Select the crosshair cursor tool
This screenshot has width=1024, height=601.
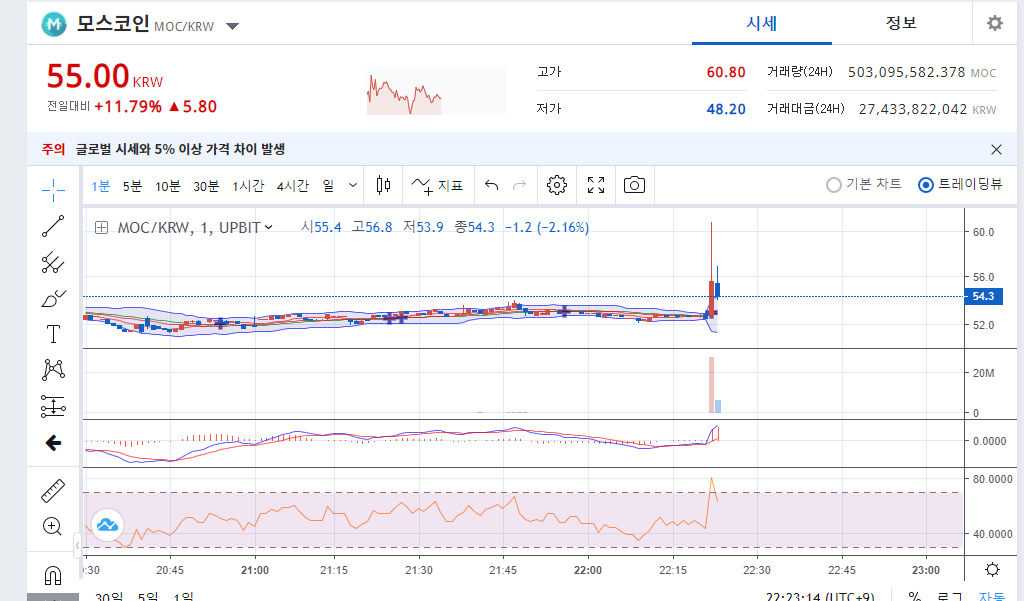pos(53,190)
